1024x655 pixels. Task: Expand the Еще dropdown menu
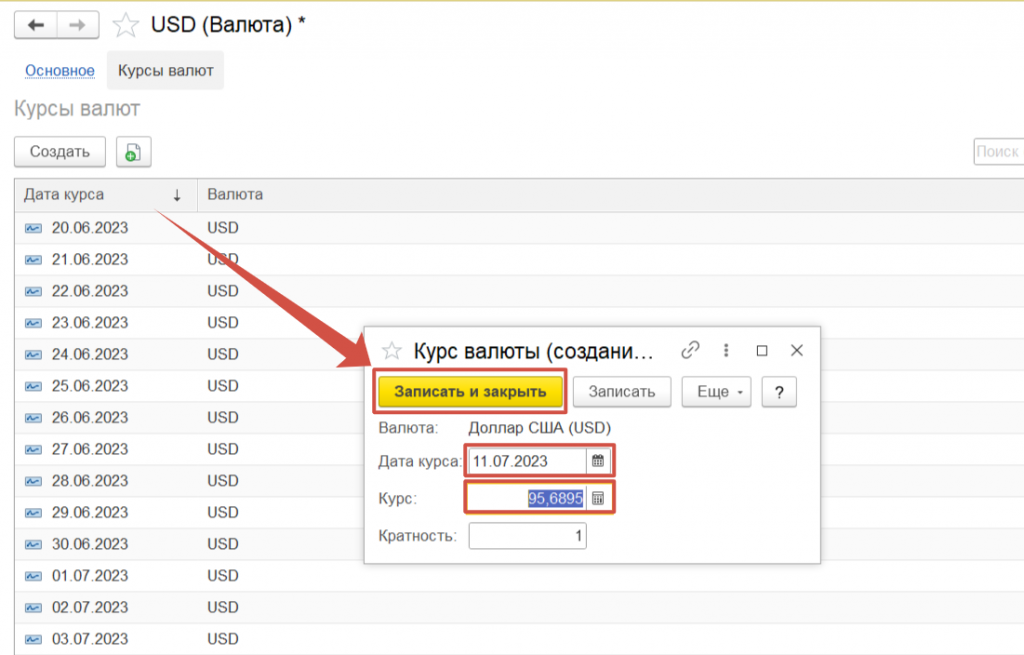click(717, 392)
